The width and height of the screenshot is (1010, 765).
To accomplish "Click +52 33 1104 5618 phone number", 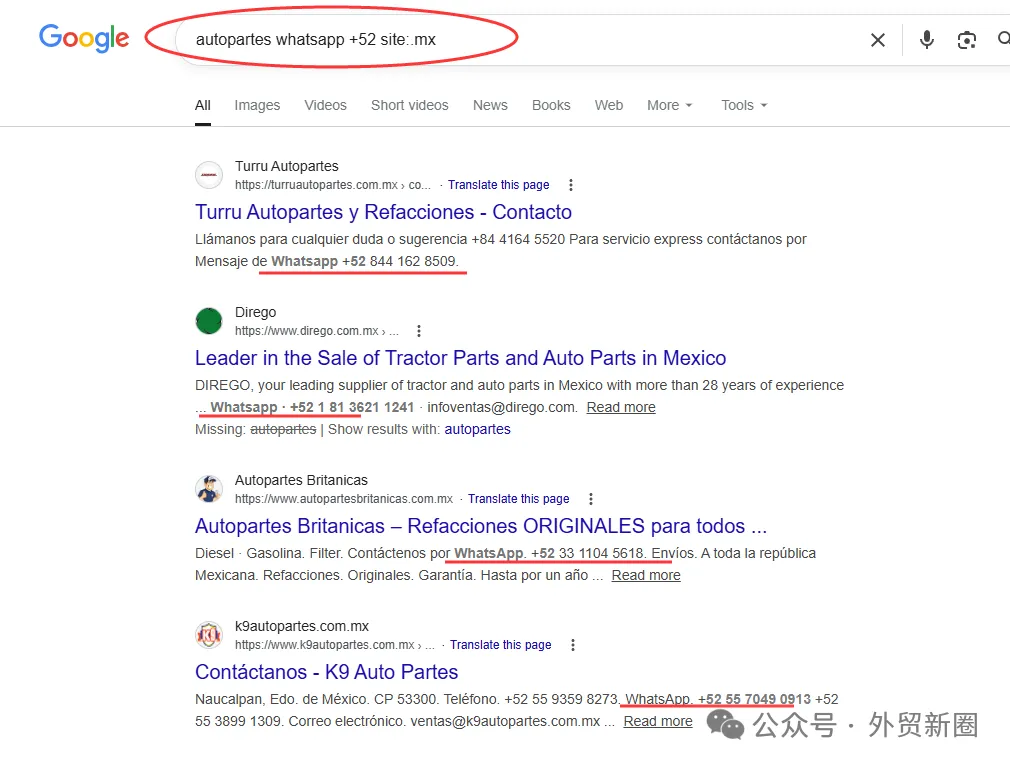I will (587, 553).
